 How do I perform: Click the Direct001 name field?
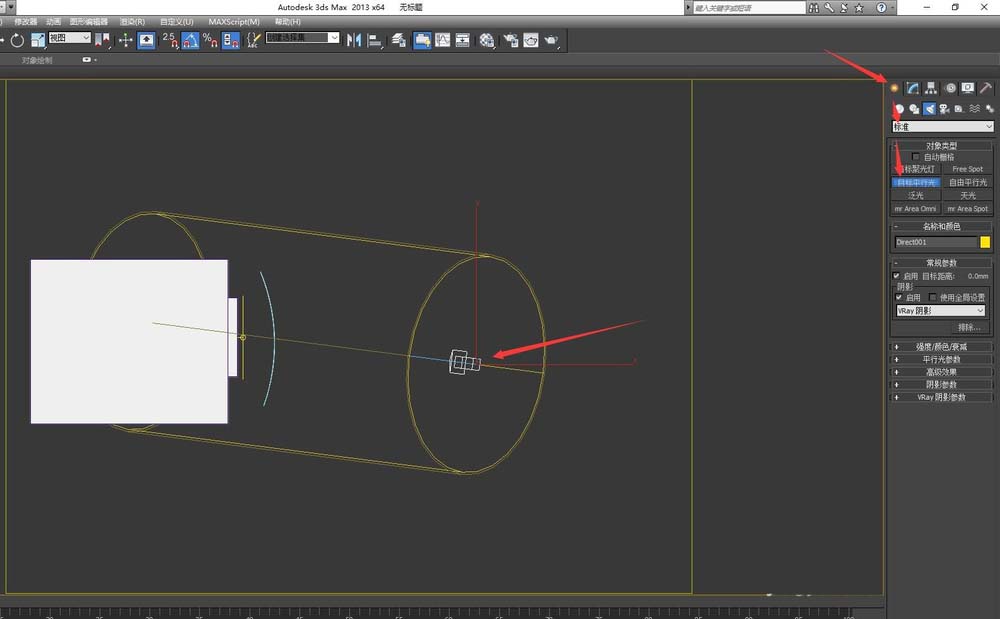935,242
